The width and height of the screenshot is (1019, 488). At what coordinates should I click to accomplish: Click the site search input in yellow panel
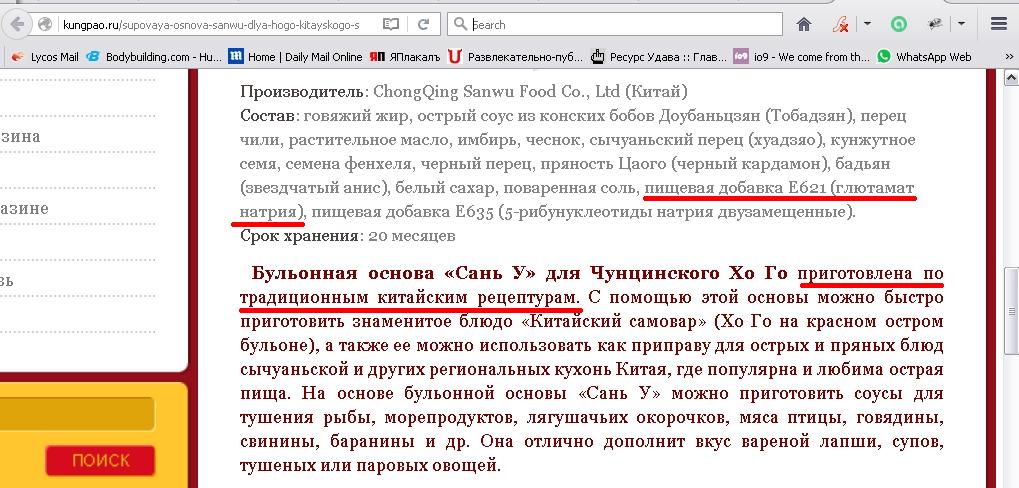pyautogui.click(x=77, y=413)
